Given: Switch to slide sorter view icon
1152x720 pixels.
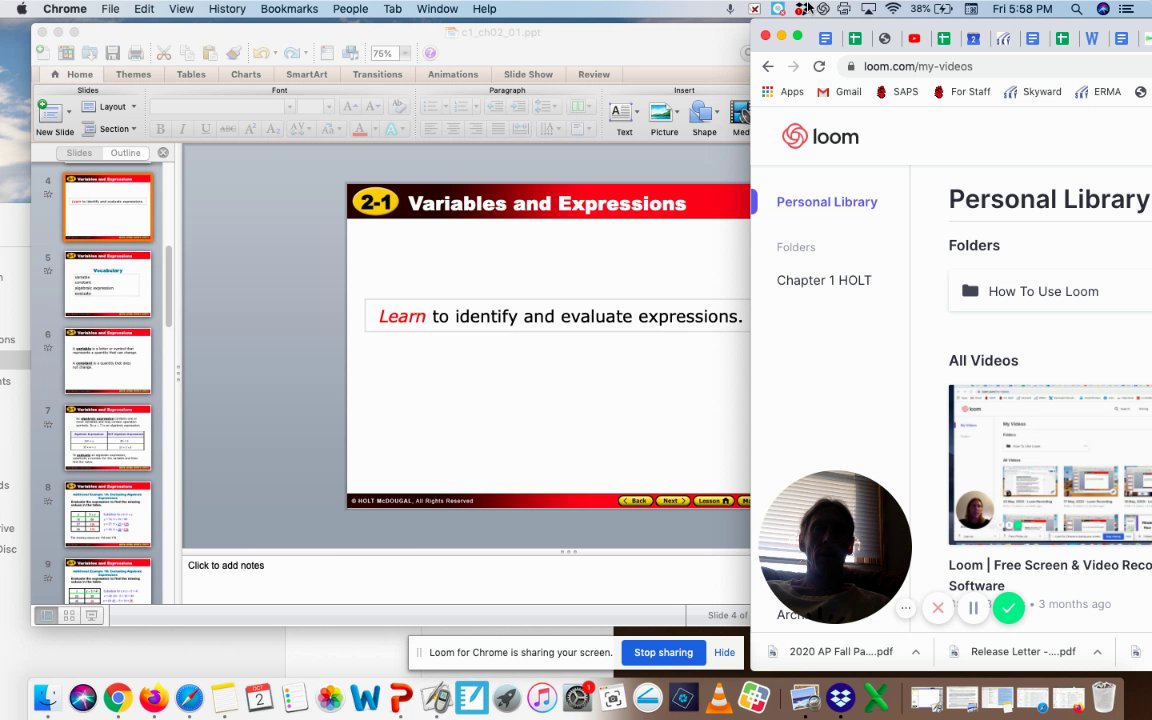Looking at the screenshot, I should tap(69, 616).
